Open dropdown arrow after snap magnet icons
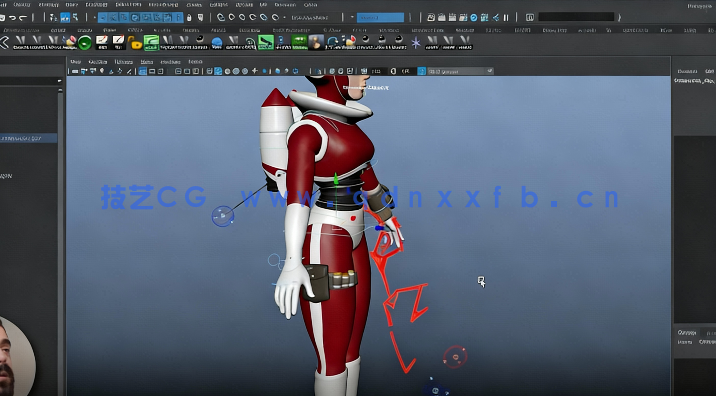 tap(284, 18)
